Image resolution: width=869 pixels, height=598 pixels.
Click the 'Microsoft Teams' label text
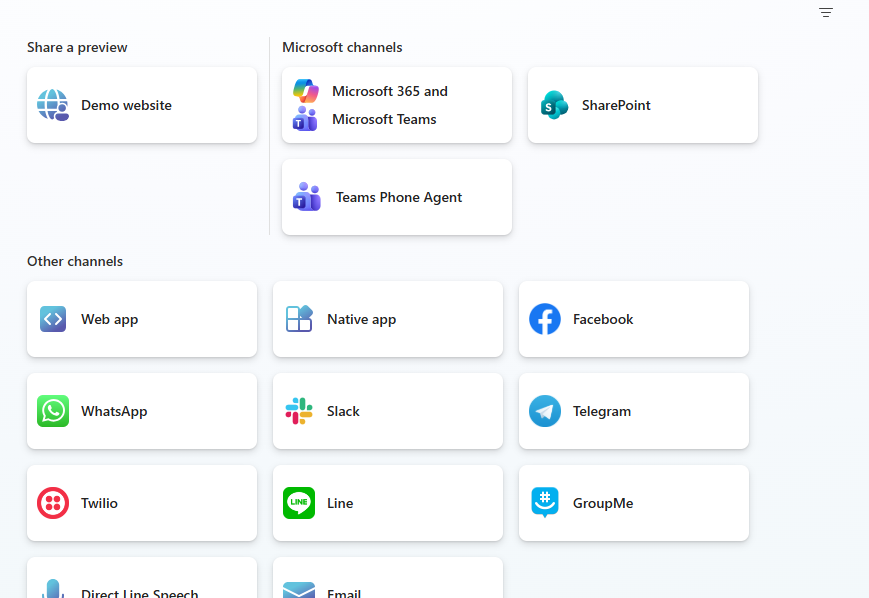[x=384, y=119]
